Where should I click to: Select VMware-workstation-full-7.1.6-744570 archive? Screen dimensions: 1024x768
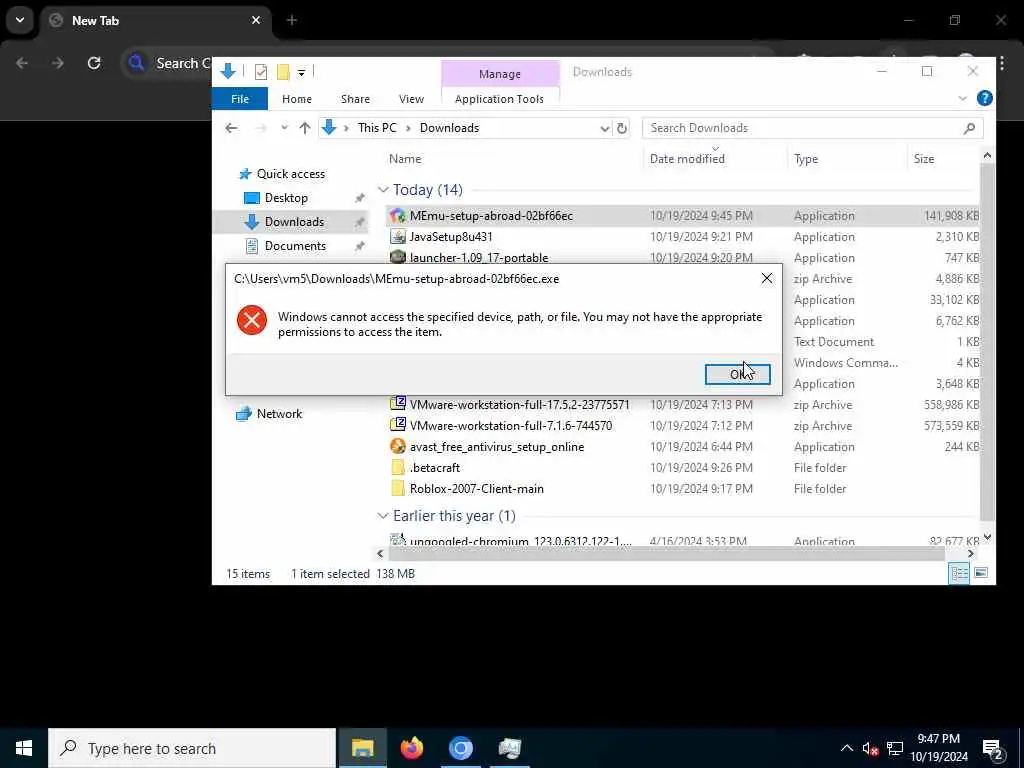[511, 426]
